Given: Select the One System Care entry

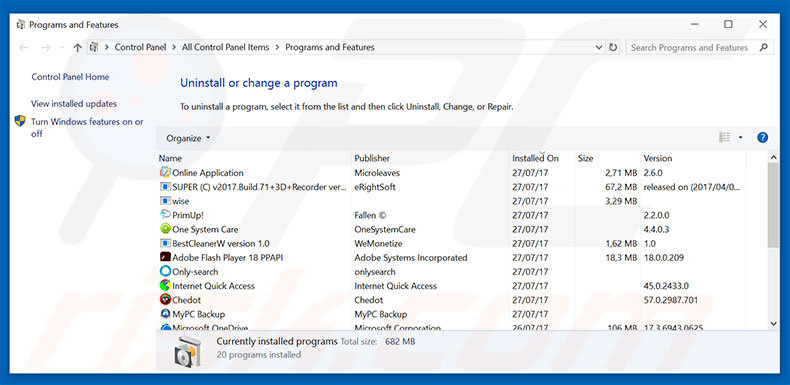Looking at the screenshot, I should click(205, 229).
